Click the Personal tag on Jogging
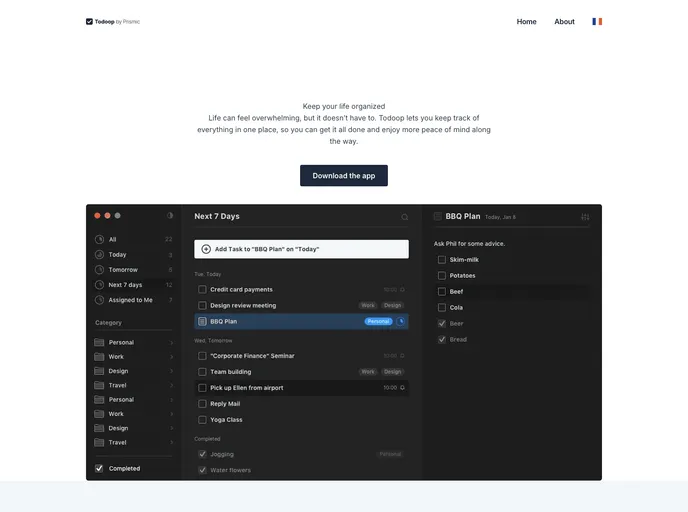Screen dimensions: 688x512 tap(390, 454)
